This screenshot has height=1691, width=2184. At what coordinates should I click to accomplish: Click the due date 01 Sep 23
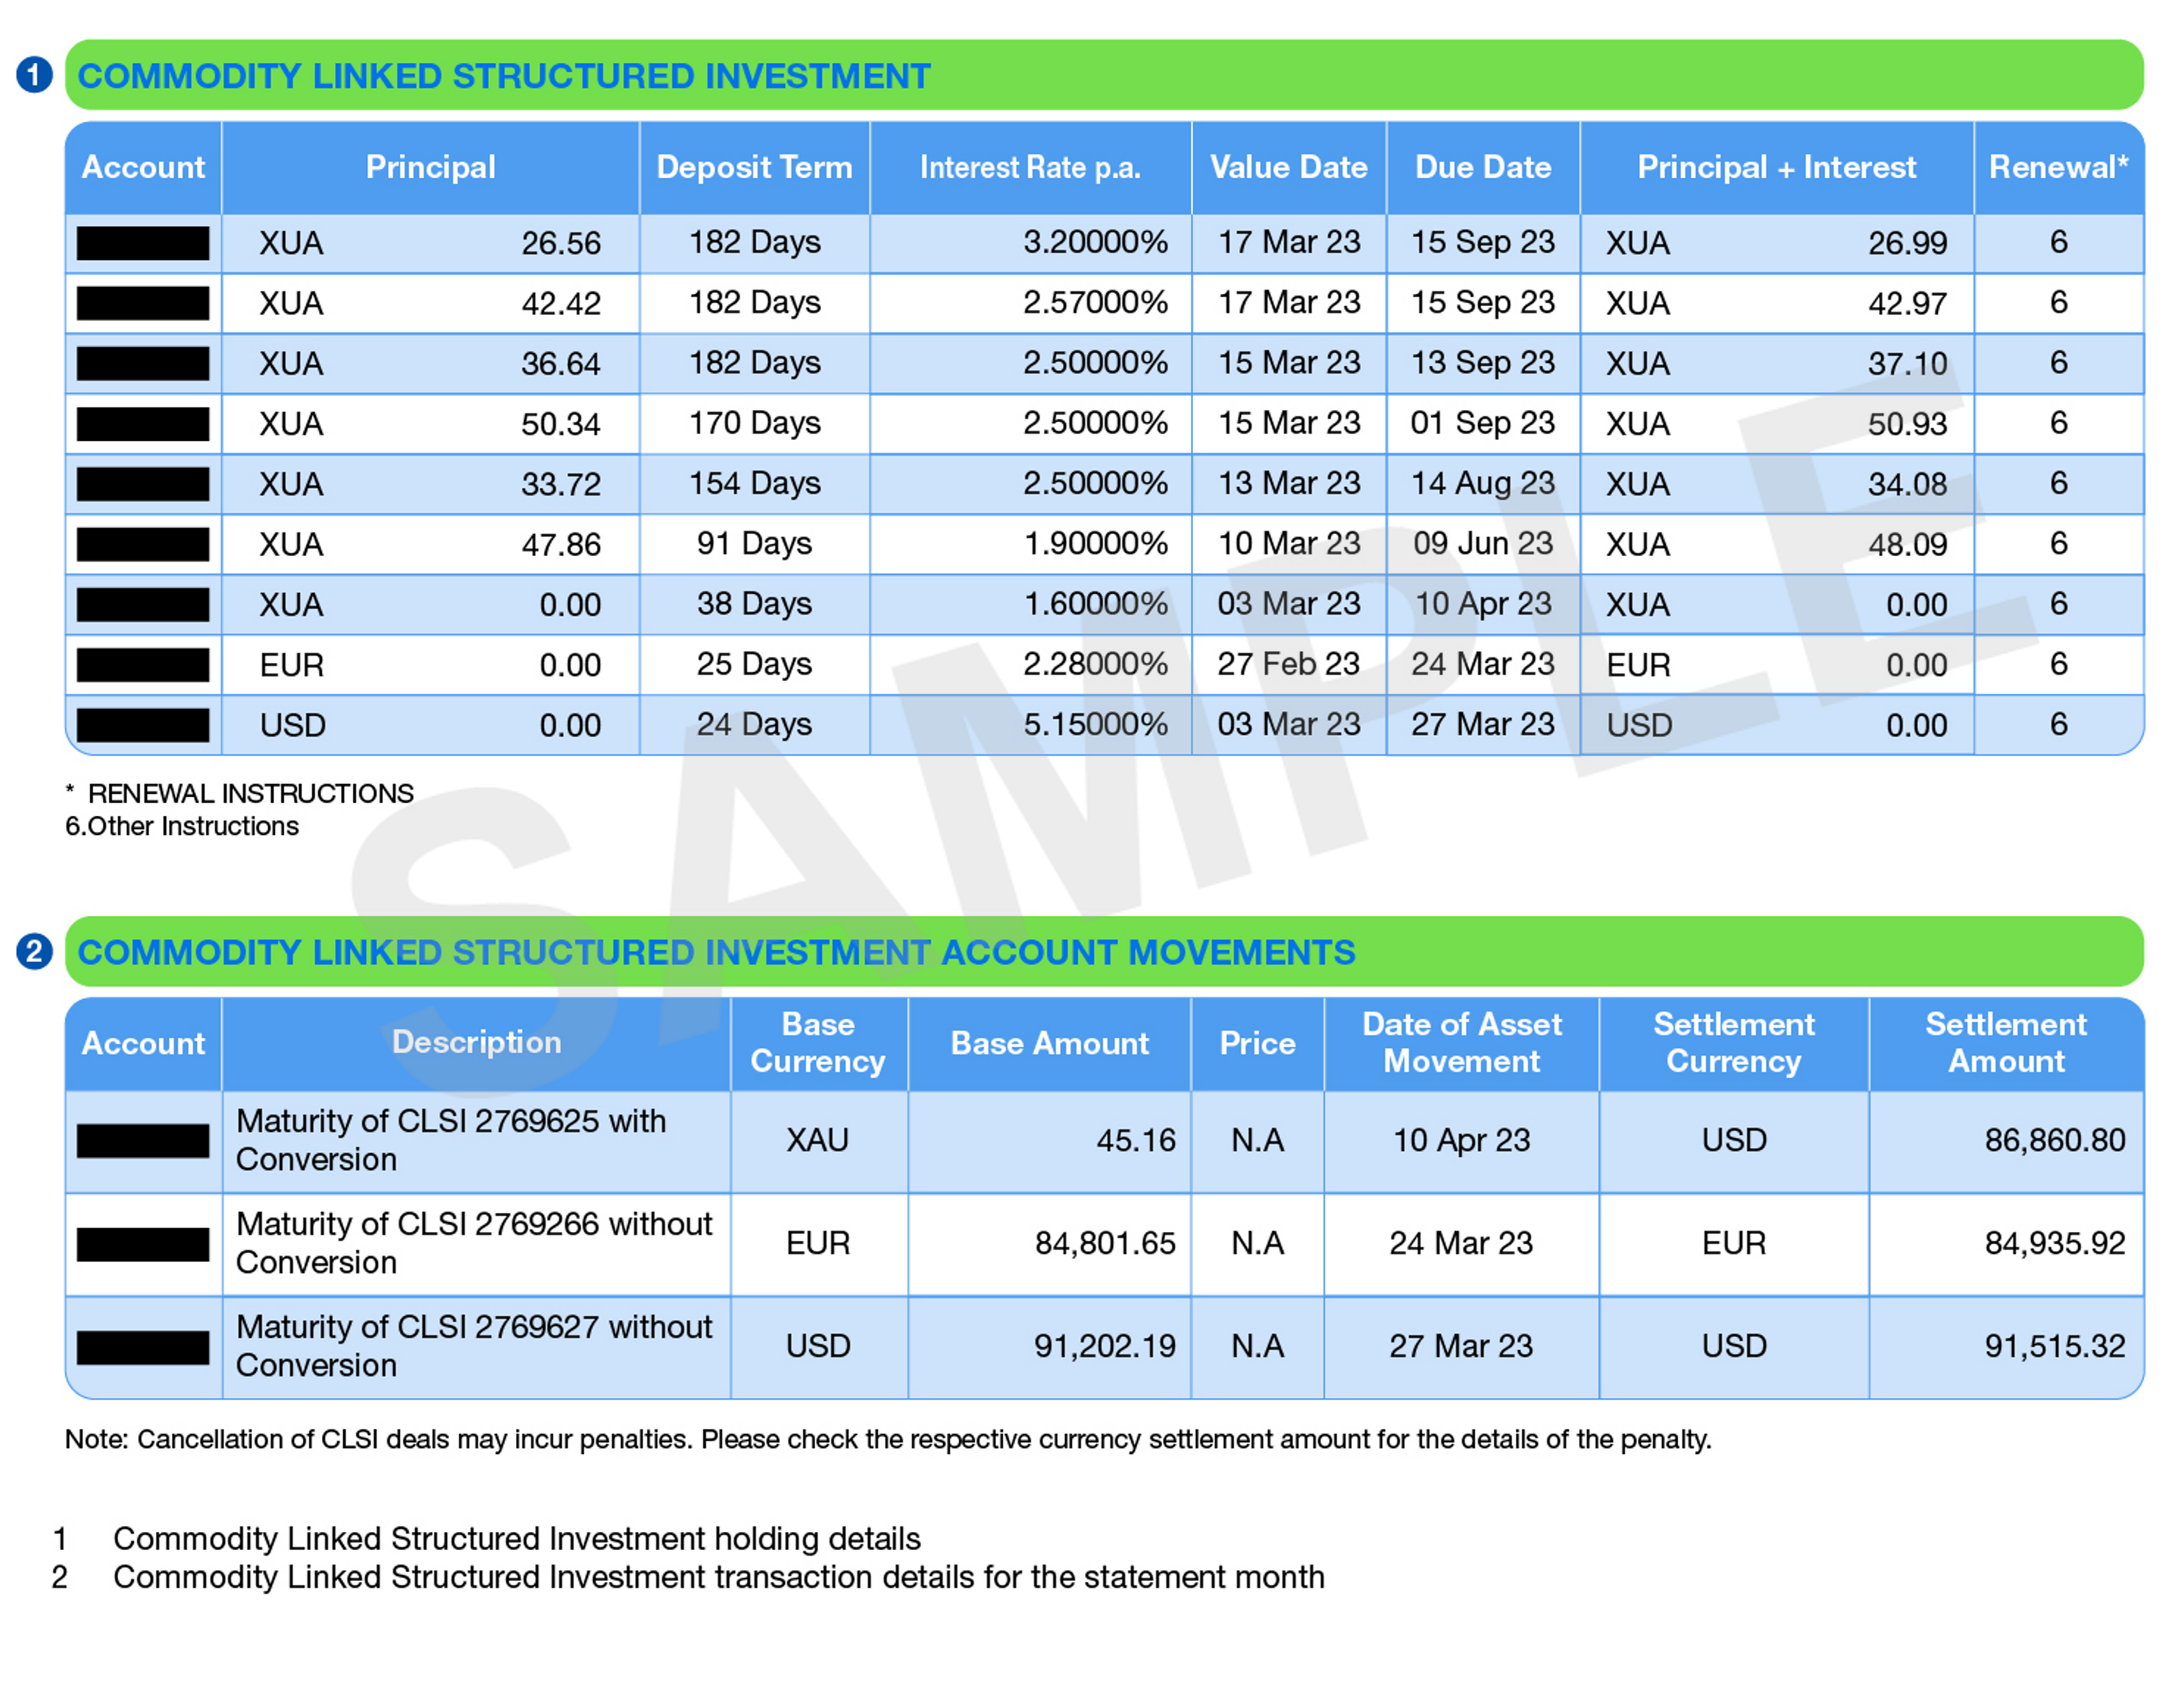(x=1483, y=423)
